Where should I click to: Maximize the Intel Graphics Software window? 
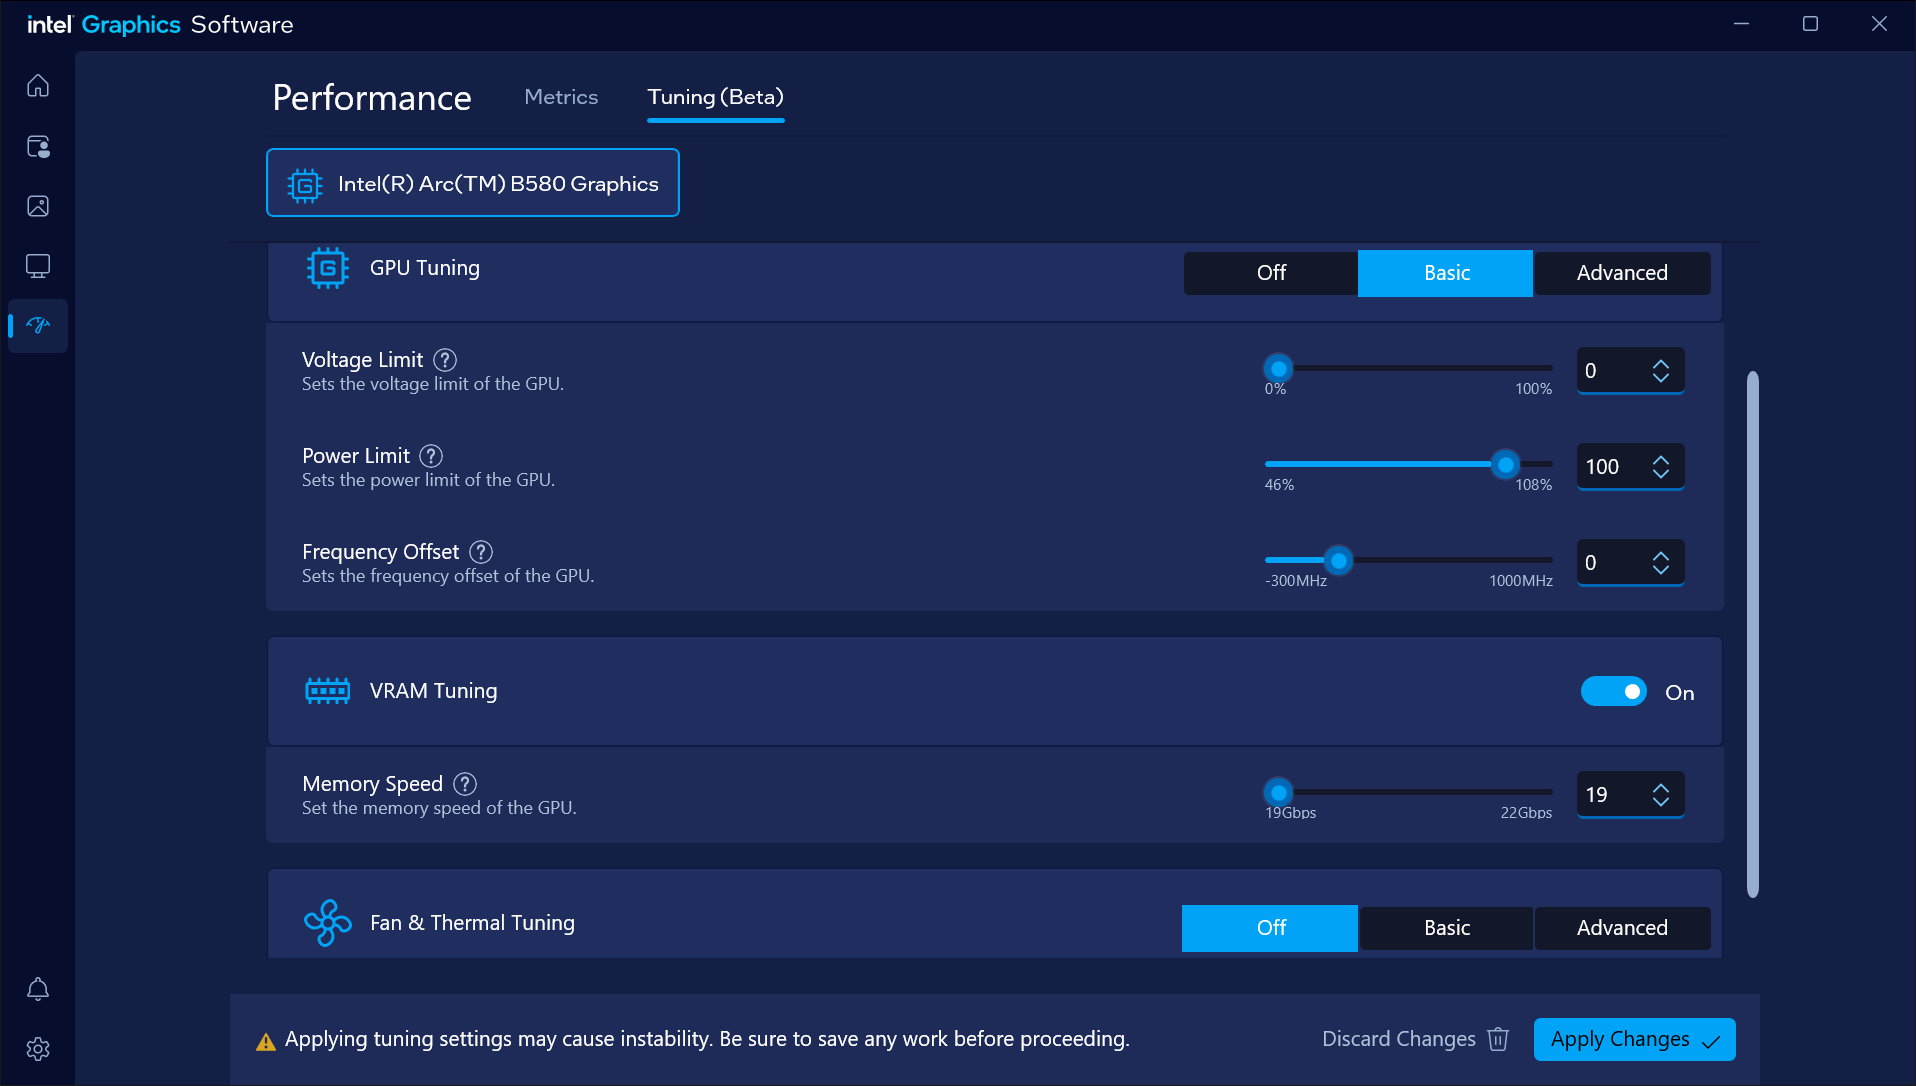coord(1810,24)
